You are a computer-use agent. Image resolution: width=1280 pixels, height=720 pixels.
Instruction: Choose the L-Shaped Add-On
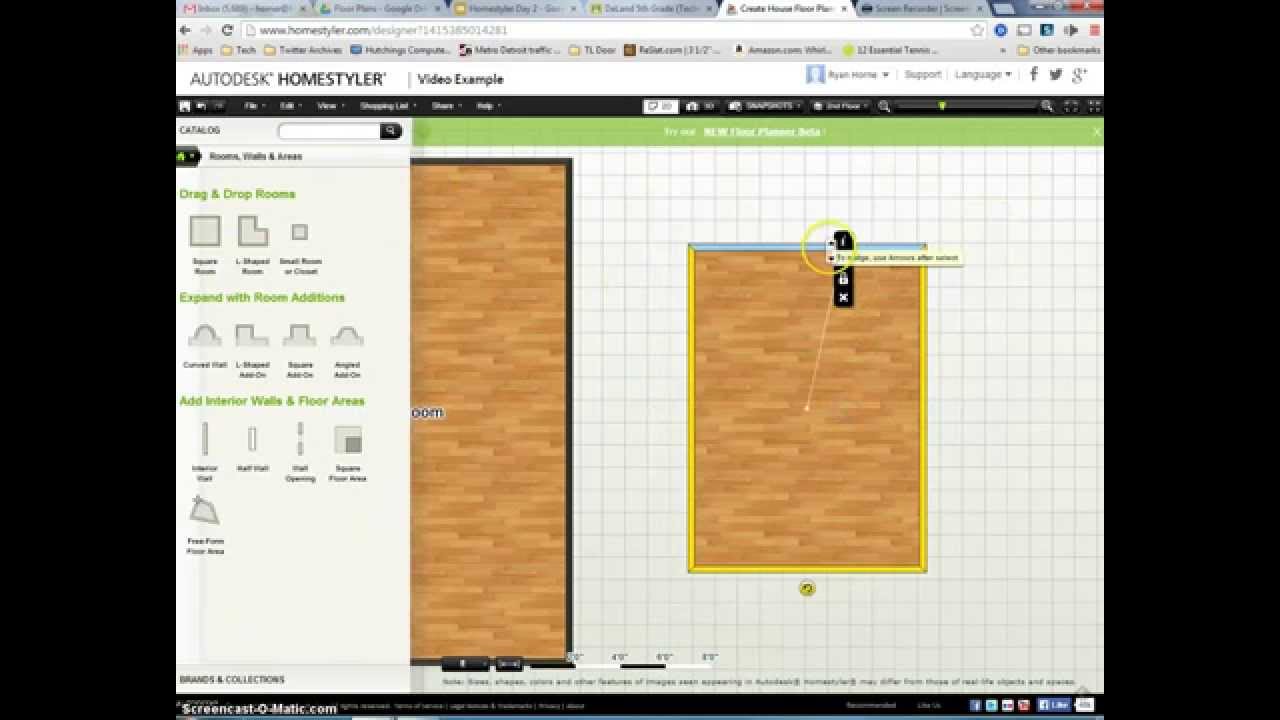click(x=252, y=336)
